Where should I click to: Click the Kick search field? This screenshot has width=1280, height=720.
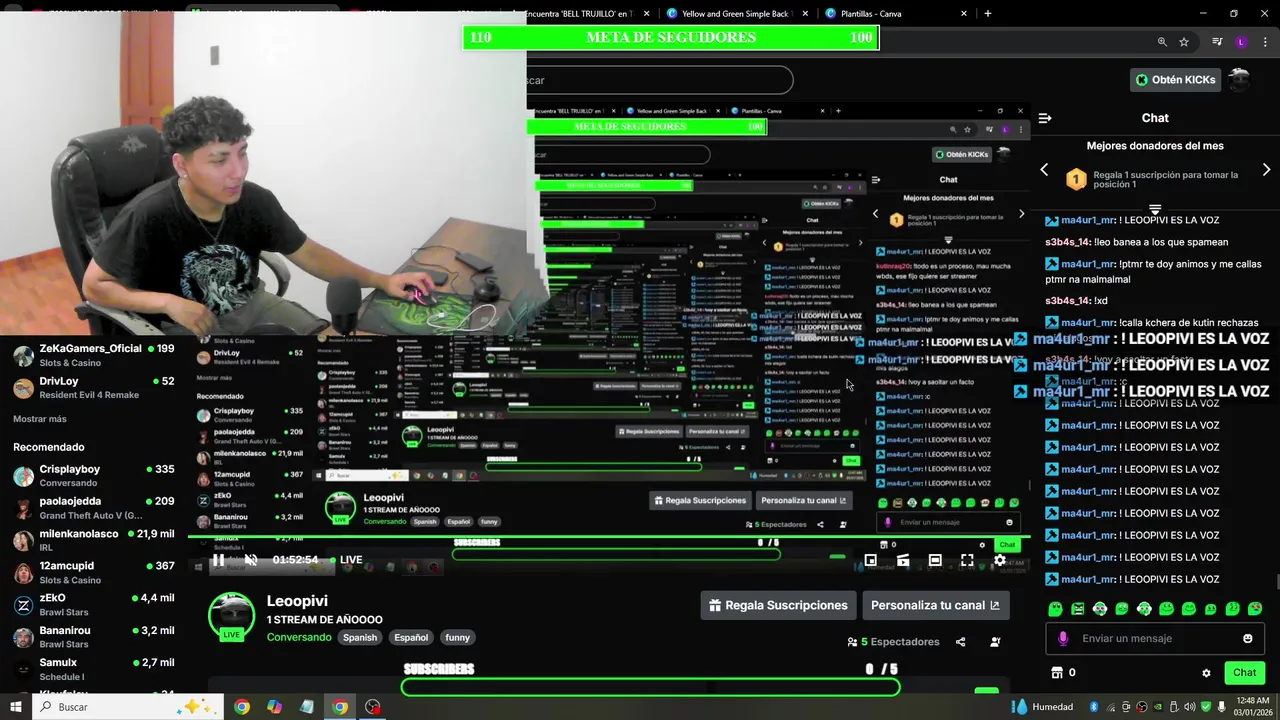tap(660, 80)
